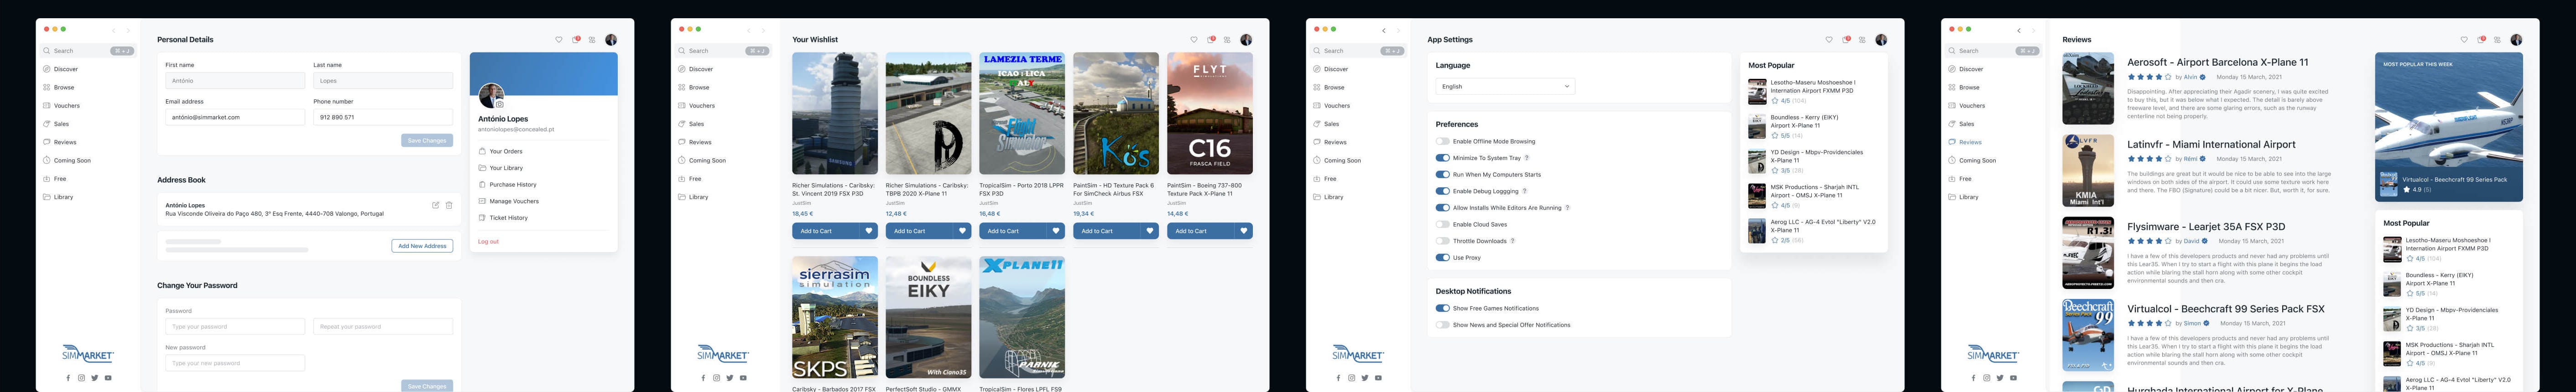
Task: Toggle Use Proxy switch
Action: (1442, 258)
